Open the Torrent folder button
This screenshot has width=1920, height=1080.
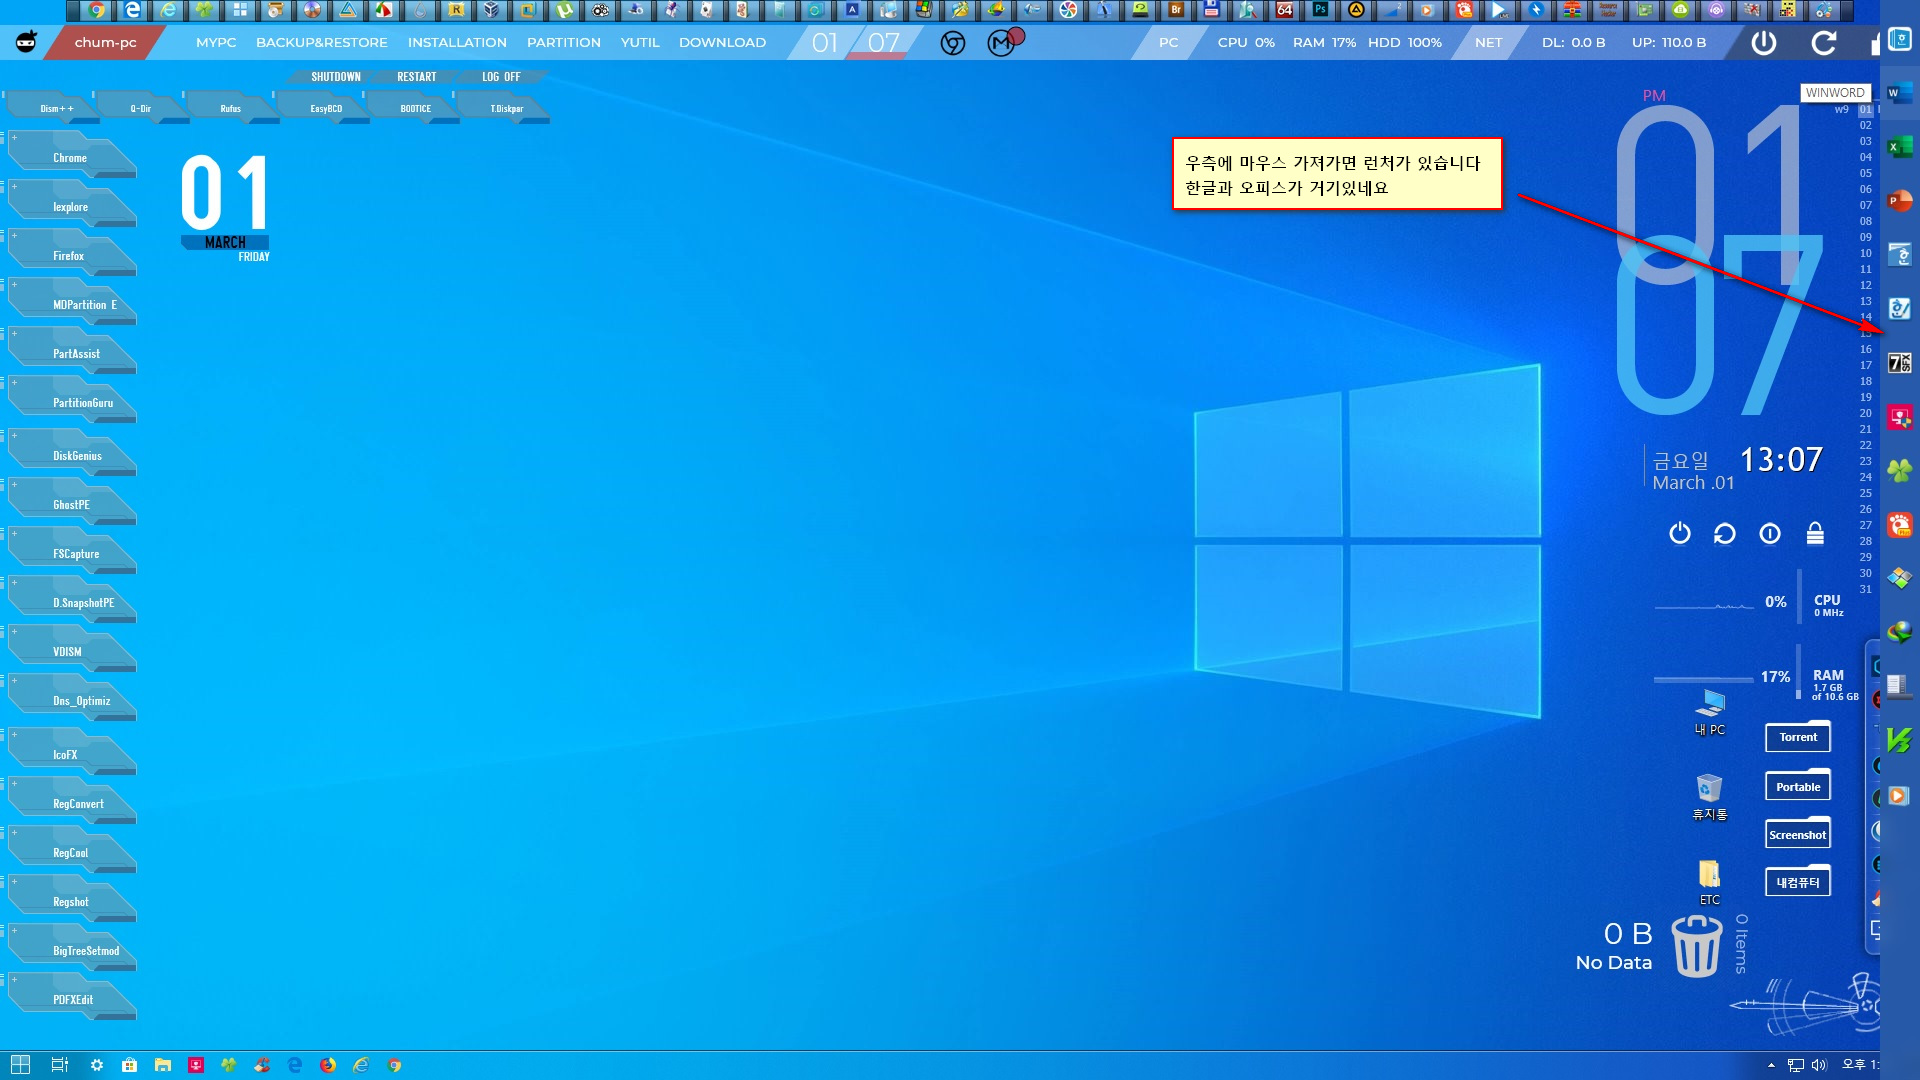pos(1798,737)
